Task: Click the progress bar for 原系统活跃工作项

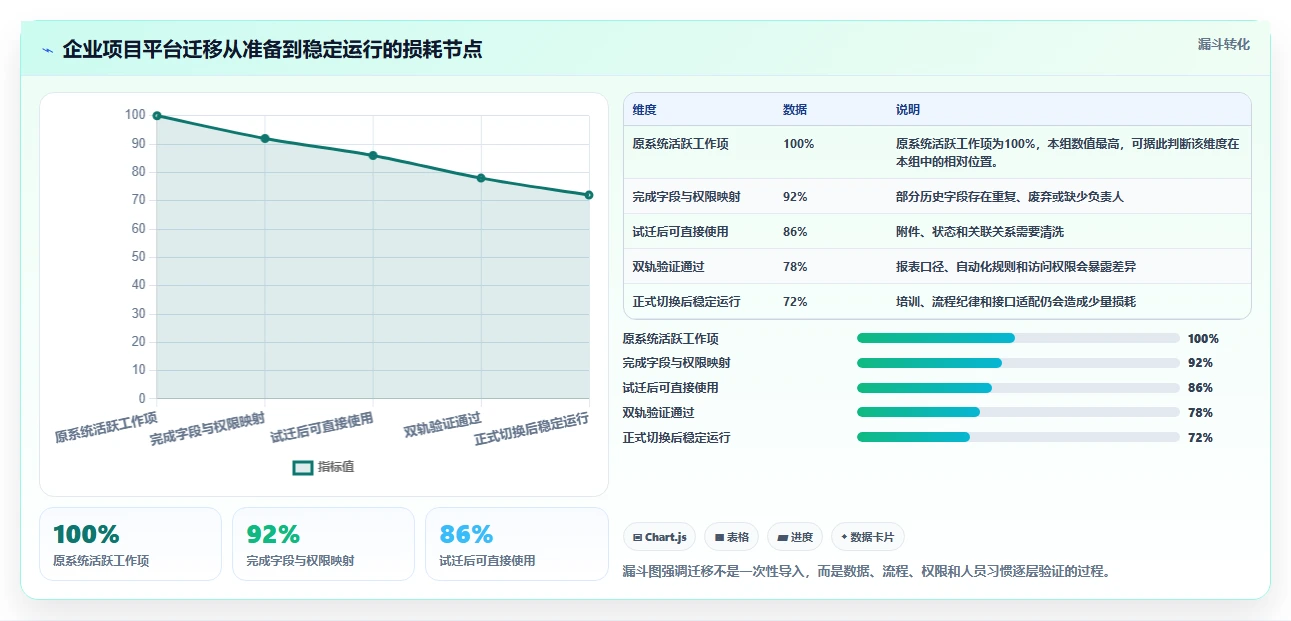Action: (x=1018, y=338)
